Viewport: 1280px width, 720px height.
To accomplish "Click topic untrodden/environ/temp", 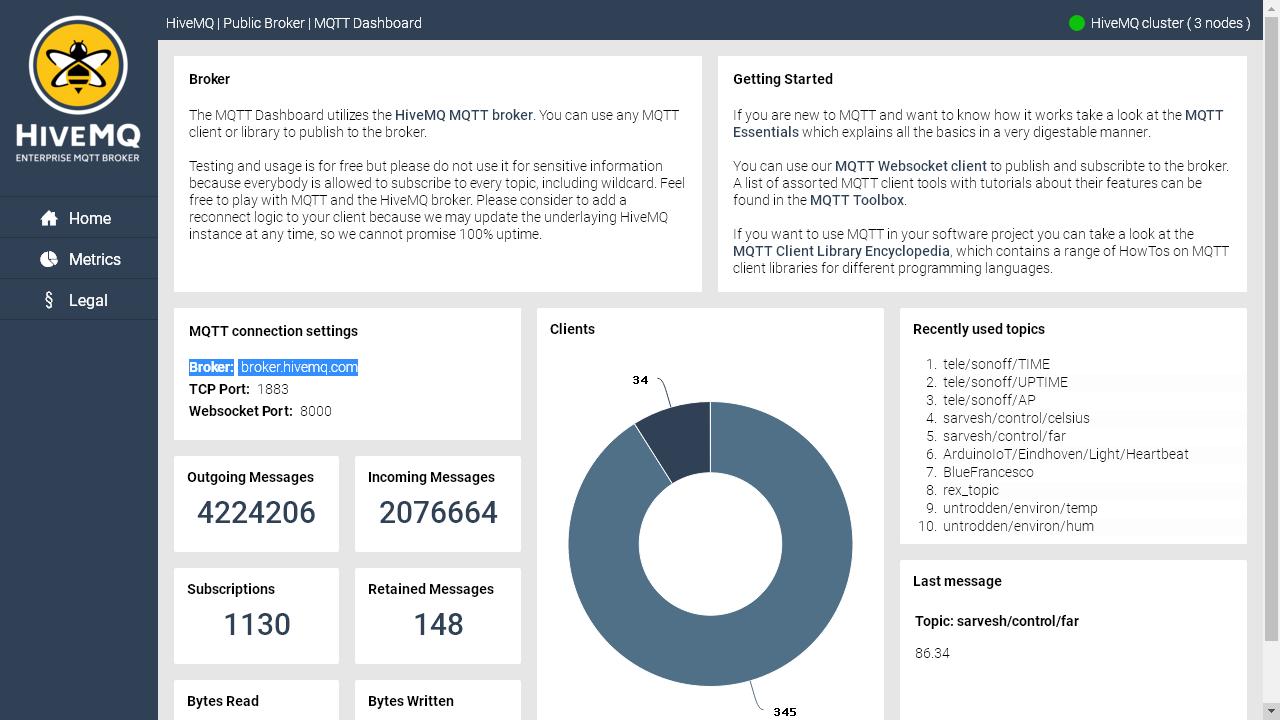I will pyautogui.click(x=1020, y=508).
